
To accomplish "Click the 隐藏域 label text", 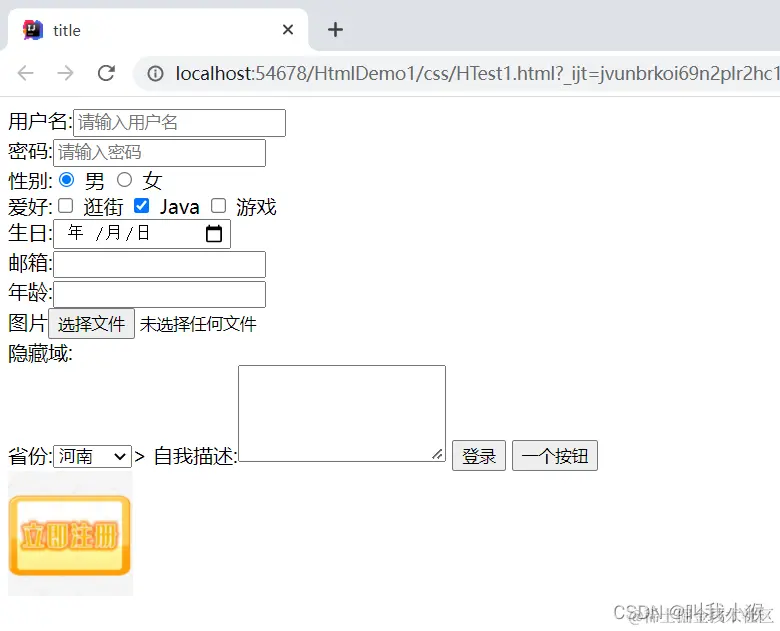I will click(40, 354).
